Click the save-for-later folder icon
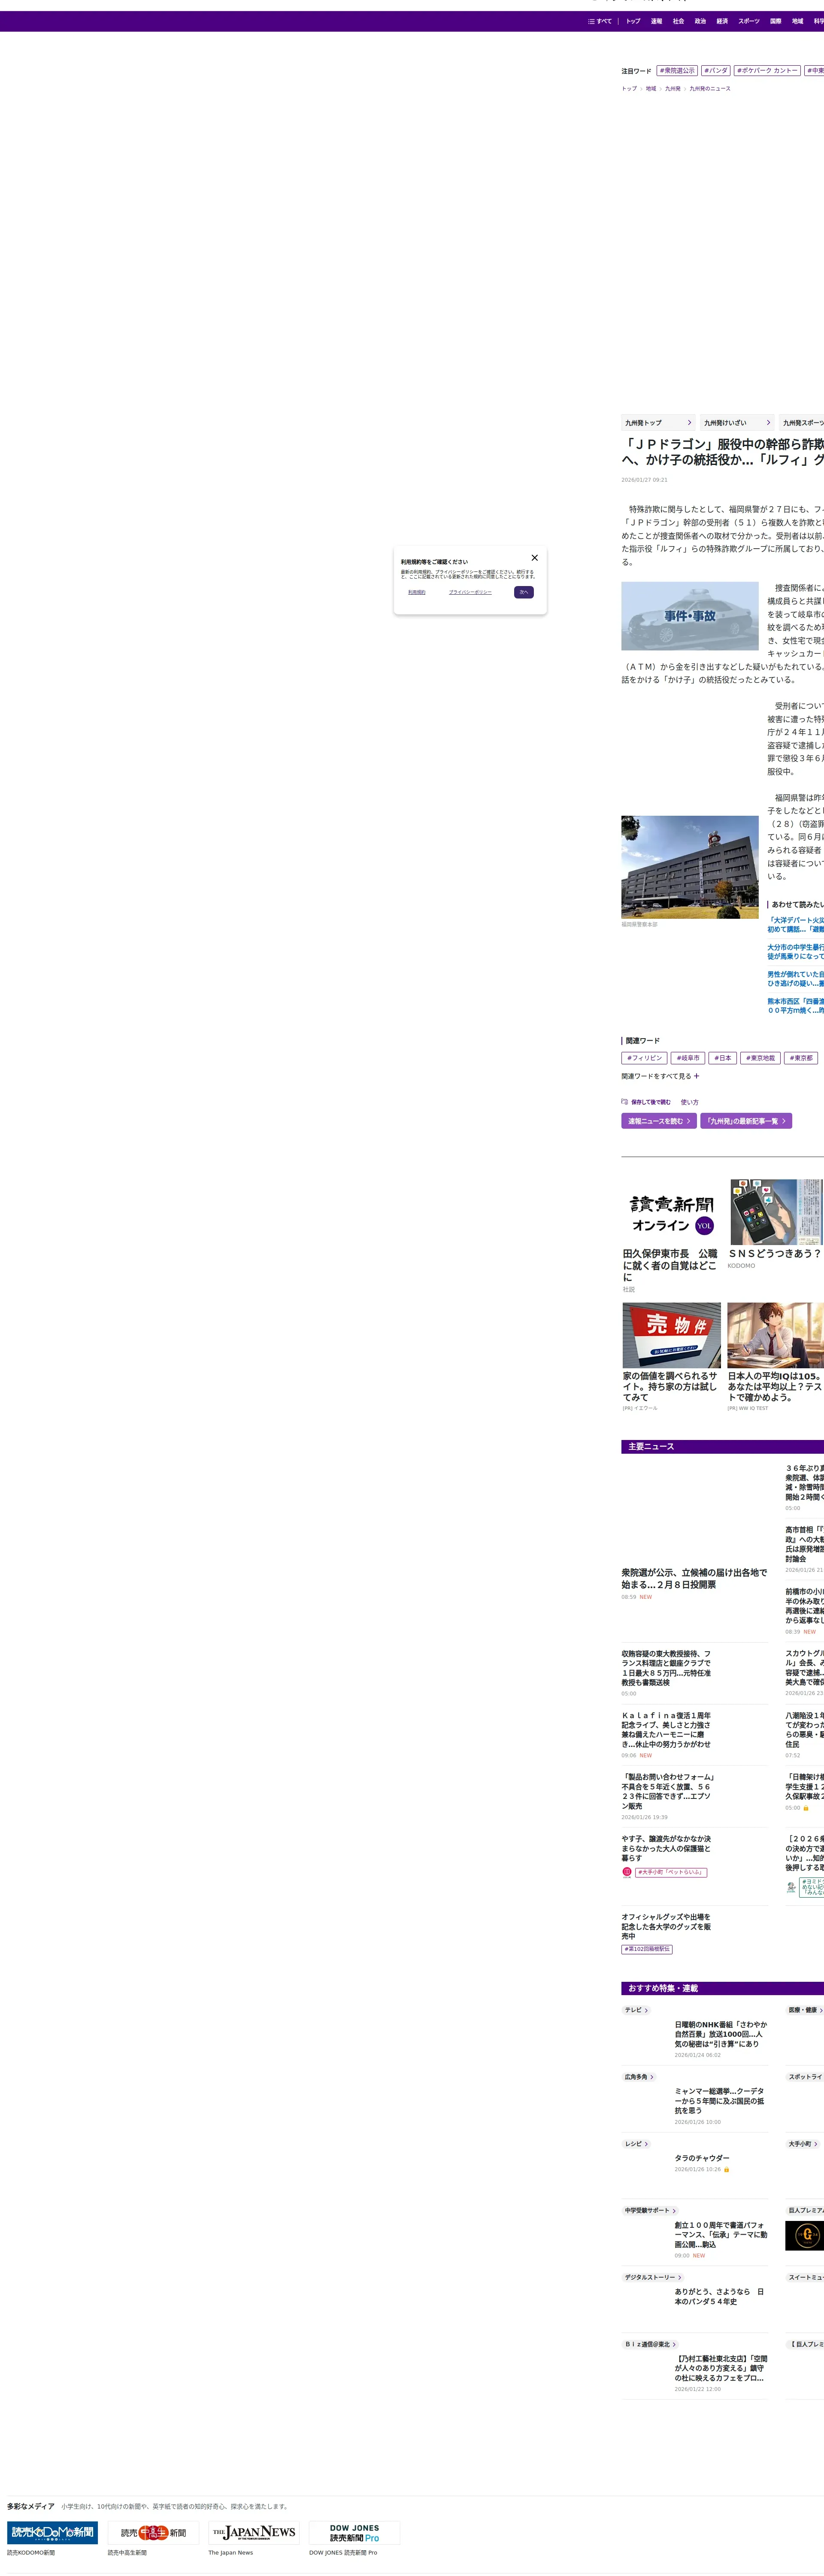Screen dimensions: 824x2576 (624, 1102)
